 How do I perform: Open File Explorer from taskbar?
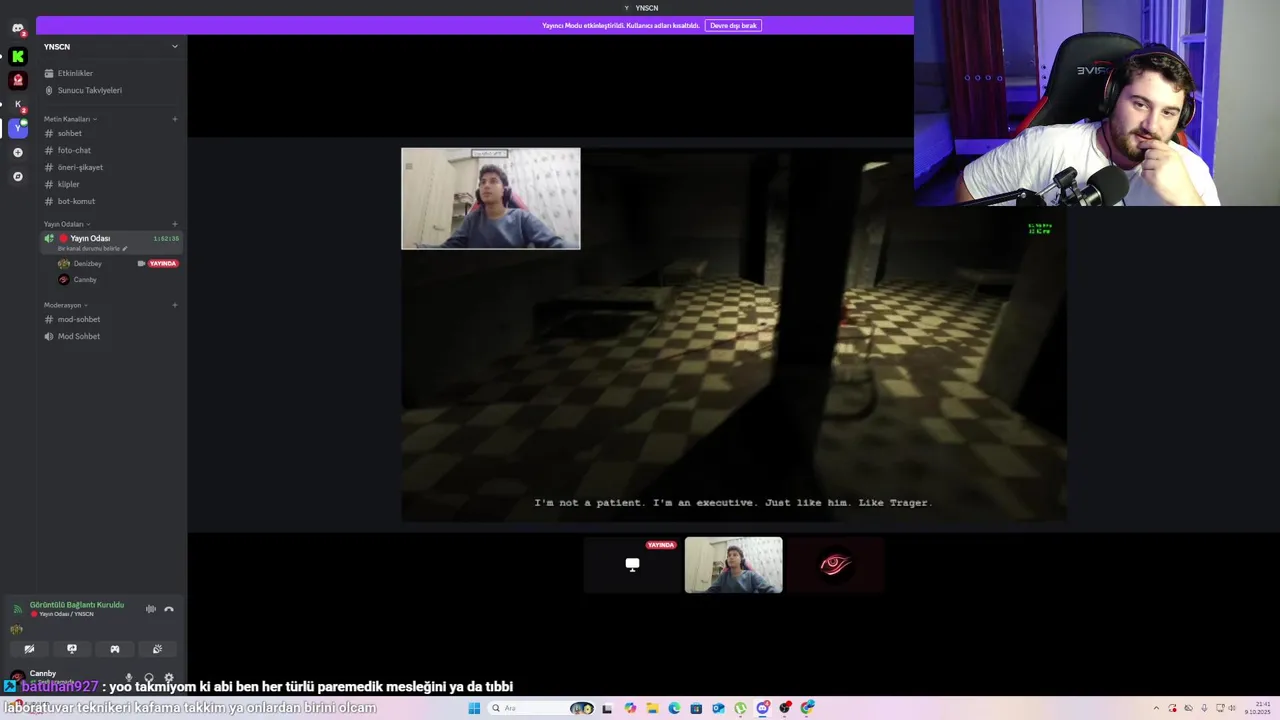click(652, 708)
